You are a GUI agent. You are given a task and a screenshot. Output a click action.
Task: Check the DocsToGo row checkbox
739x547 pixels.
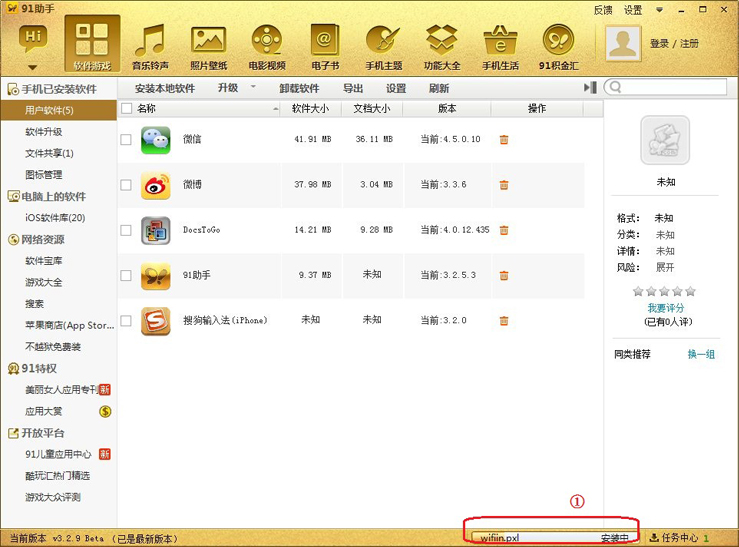point(126,230)
